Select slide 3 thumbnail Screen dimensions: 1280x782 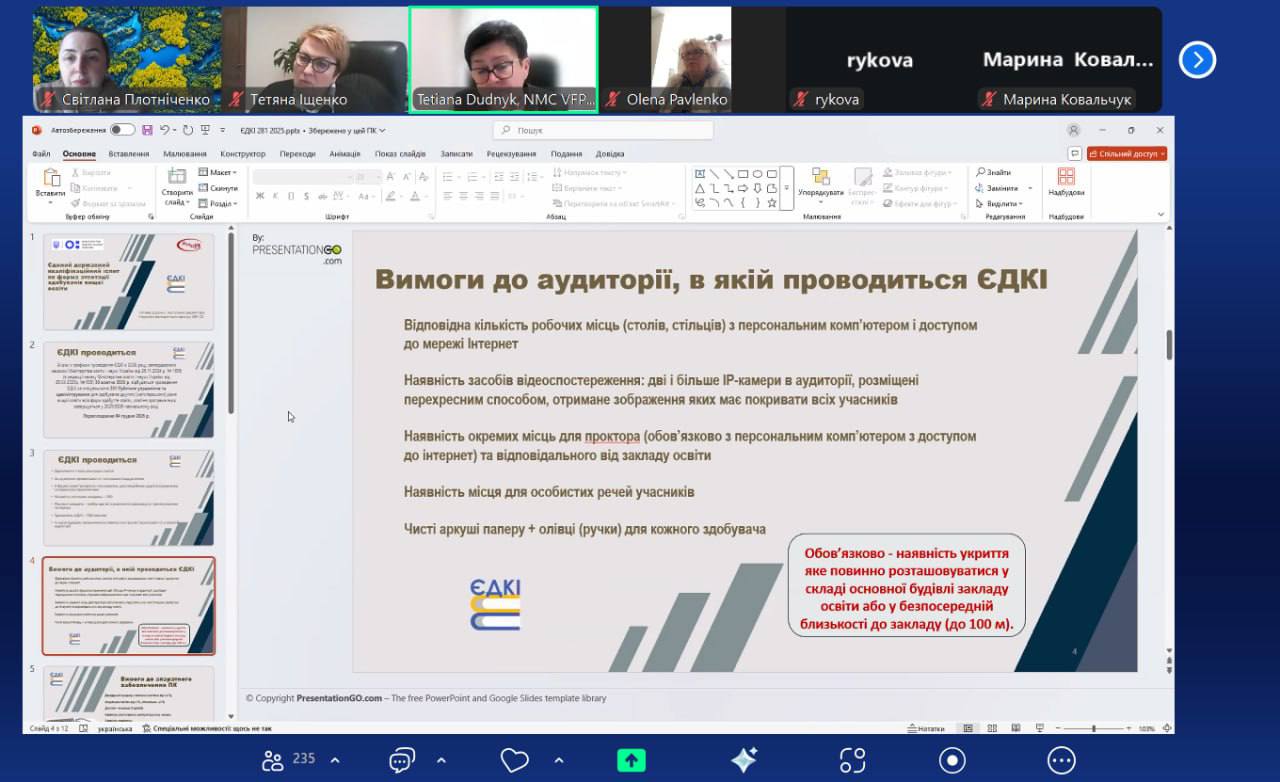point(128,497)
